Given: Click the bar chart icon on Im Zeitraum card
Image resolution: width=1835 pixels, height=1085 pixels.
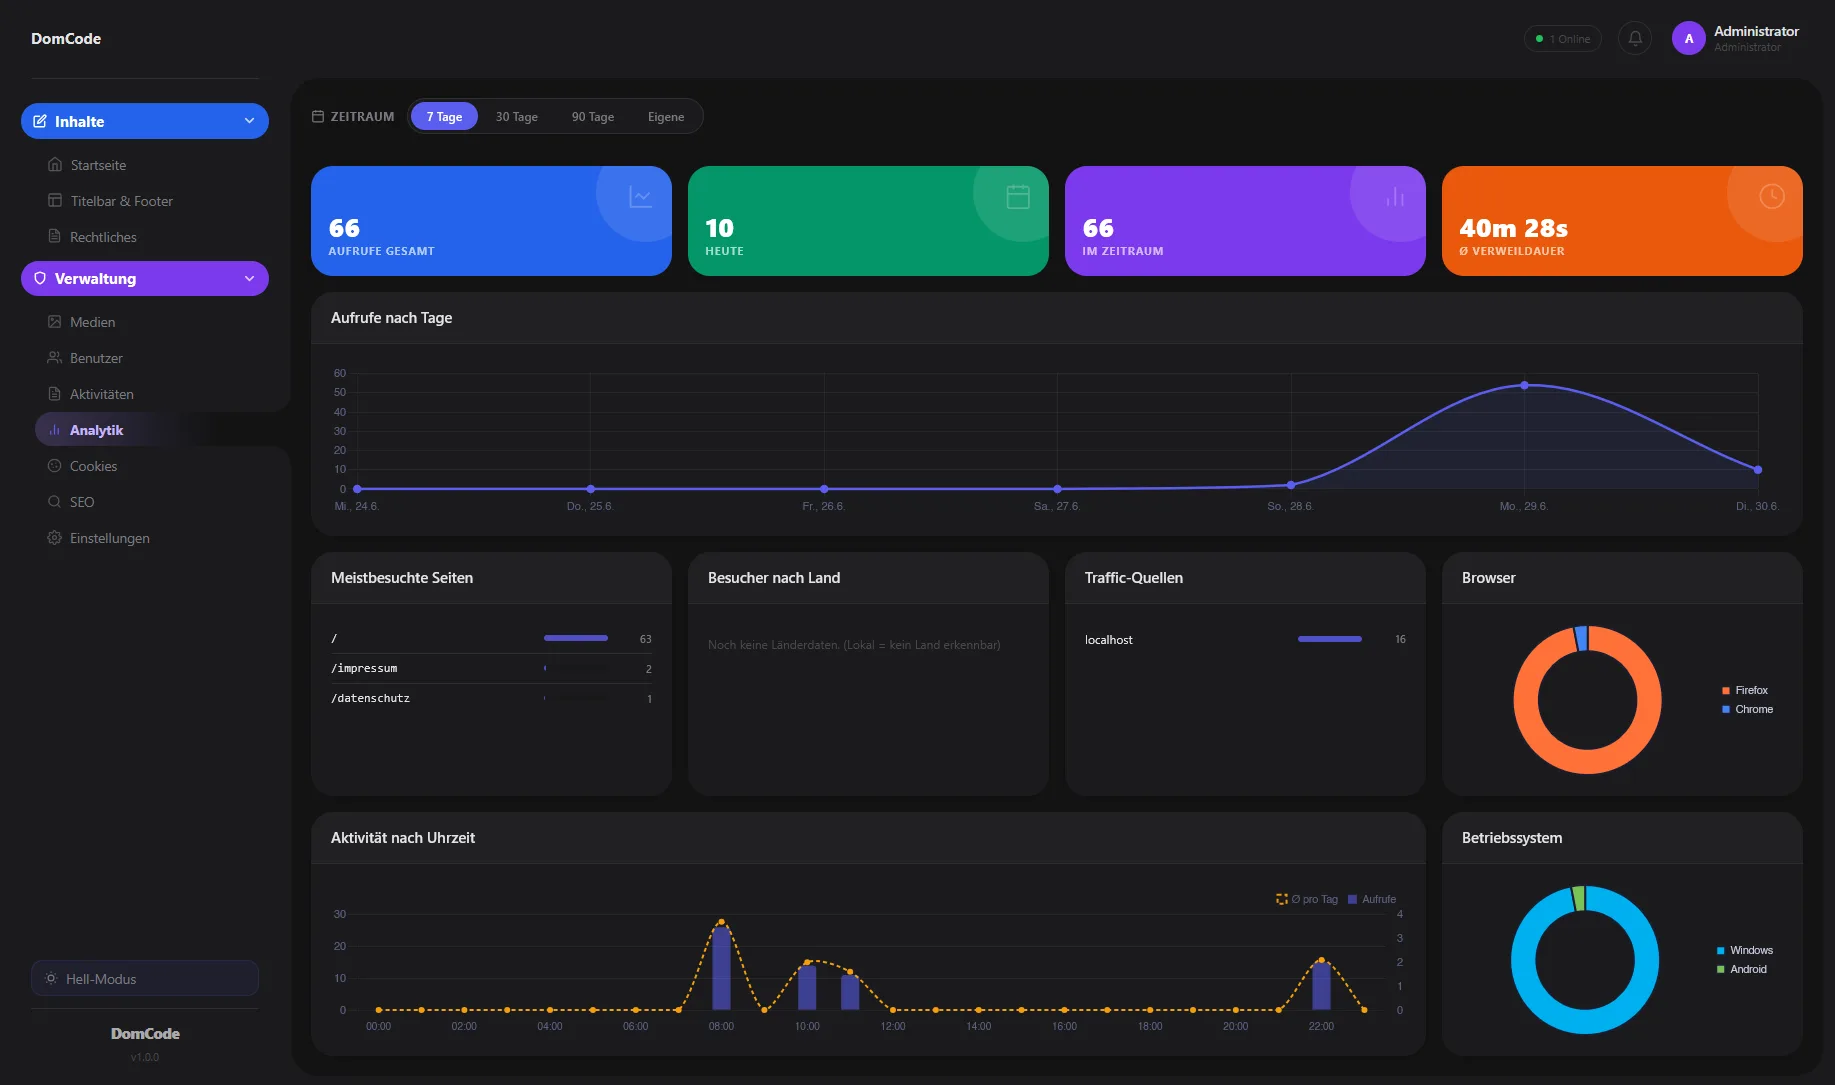Looking at the screenshot, I should [1395, 197].
